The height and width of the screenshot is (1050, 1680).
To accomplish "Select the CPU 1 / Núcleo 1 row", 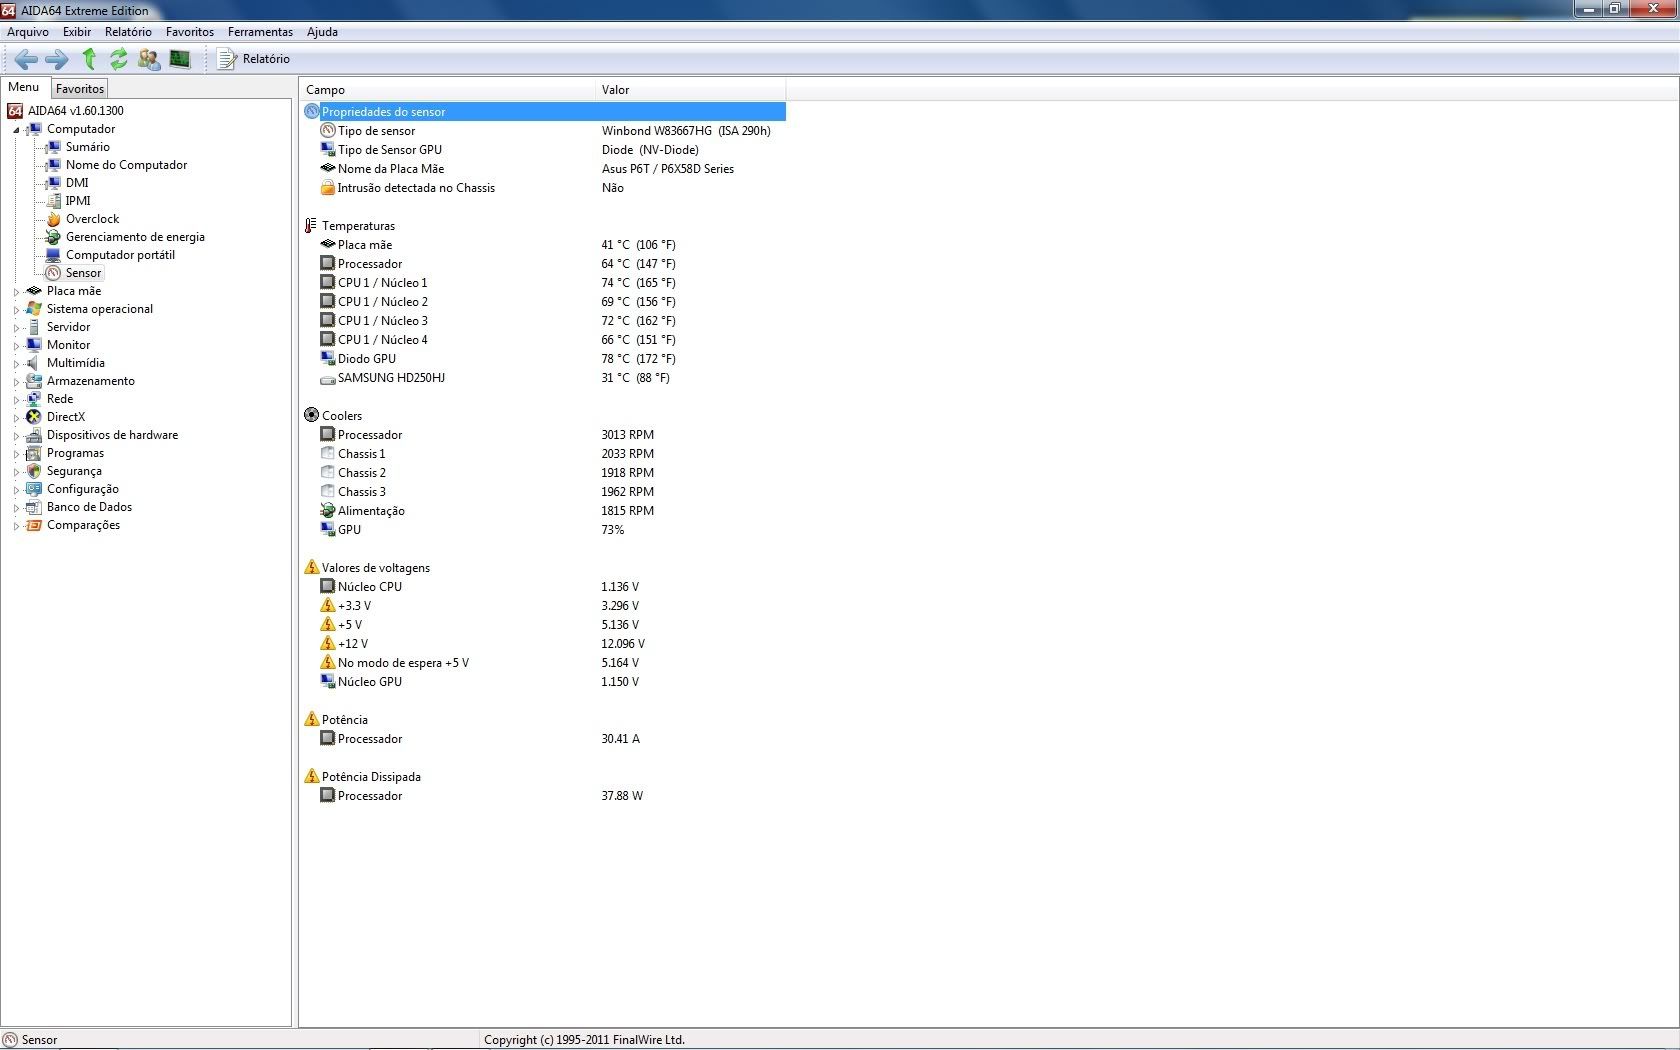I will 544,283.
